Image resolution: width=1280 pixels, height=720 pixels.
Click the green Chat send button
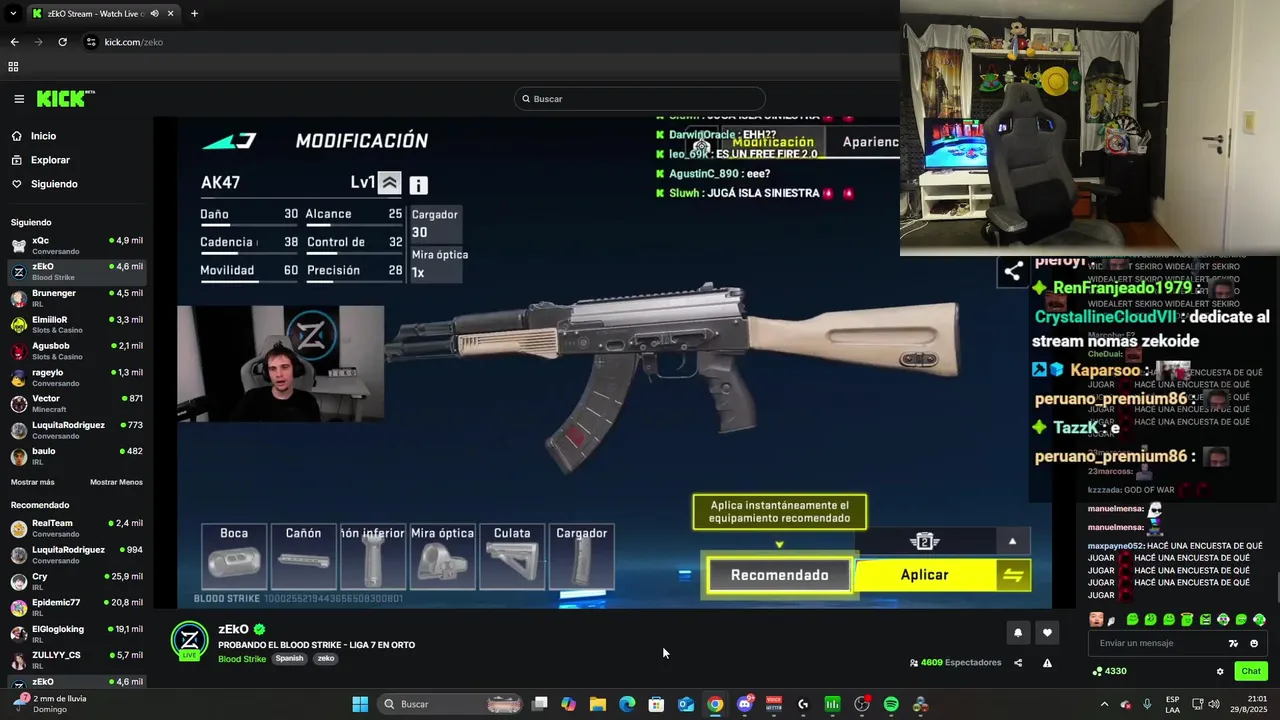1251,671
